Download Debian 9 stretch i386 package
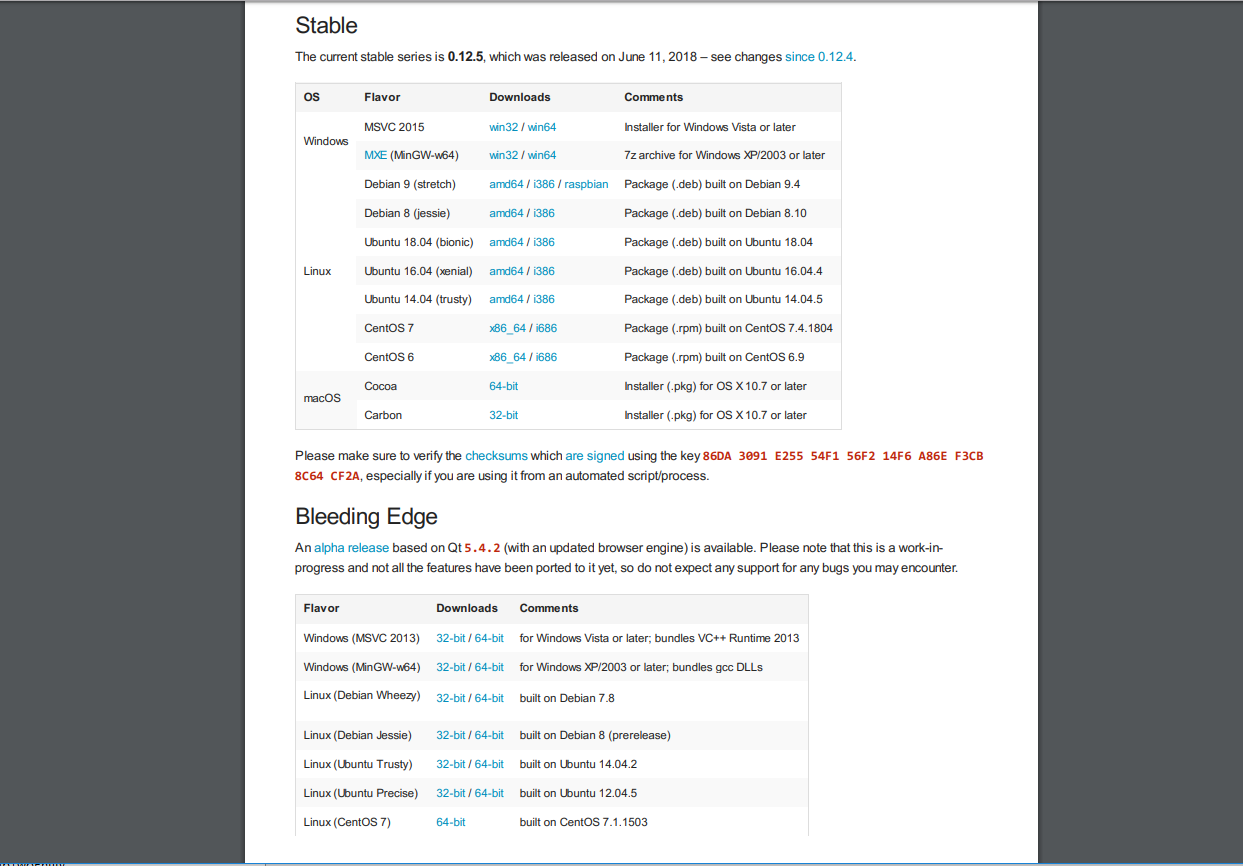 coord(544,184)
